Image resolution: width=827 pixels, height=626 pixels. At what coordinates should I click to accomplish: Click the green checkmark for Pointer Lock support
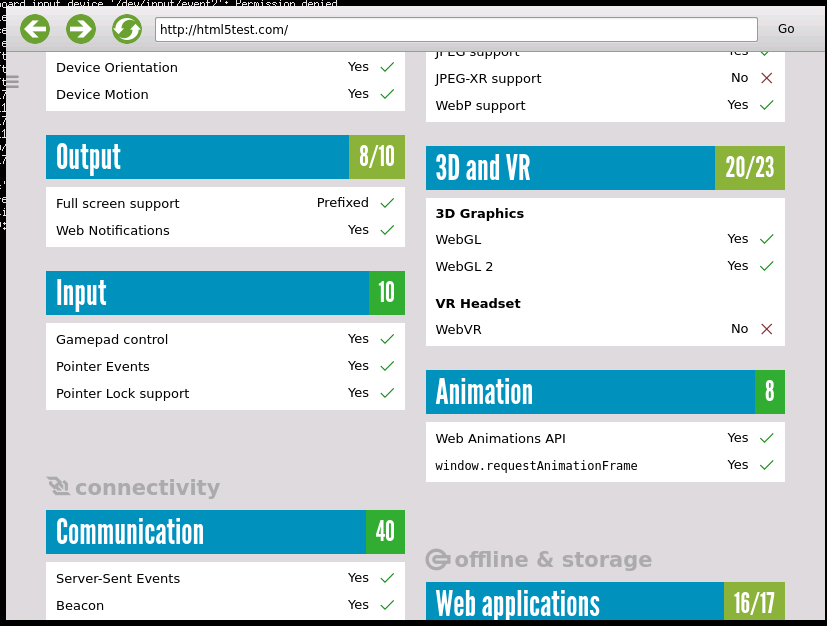point(387,393)
